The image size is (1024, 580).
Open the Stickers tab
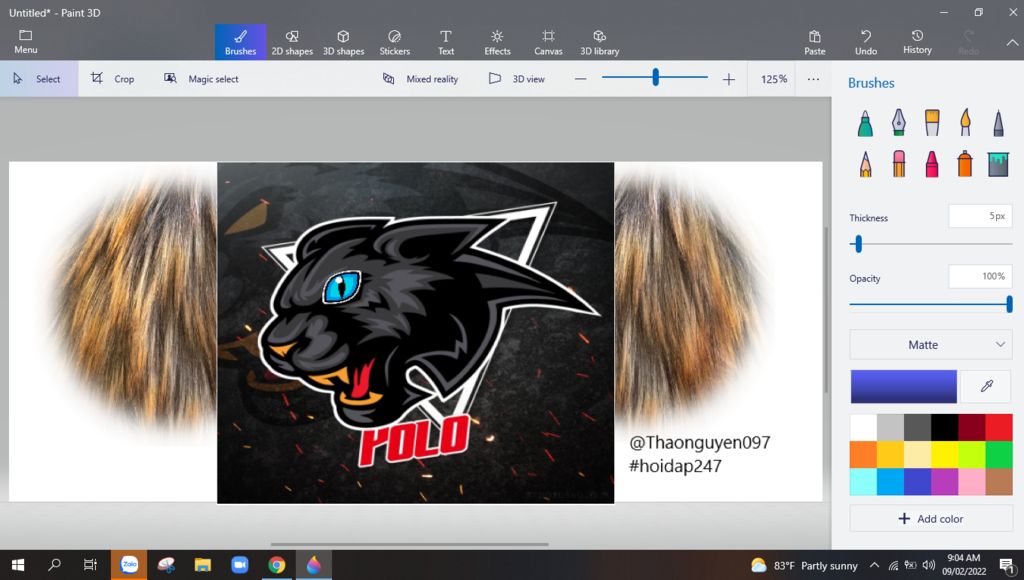[394, 42]
